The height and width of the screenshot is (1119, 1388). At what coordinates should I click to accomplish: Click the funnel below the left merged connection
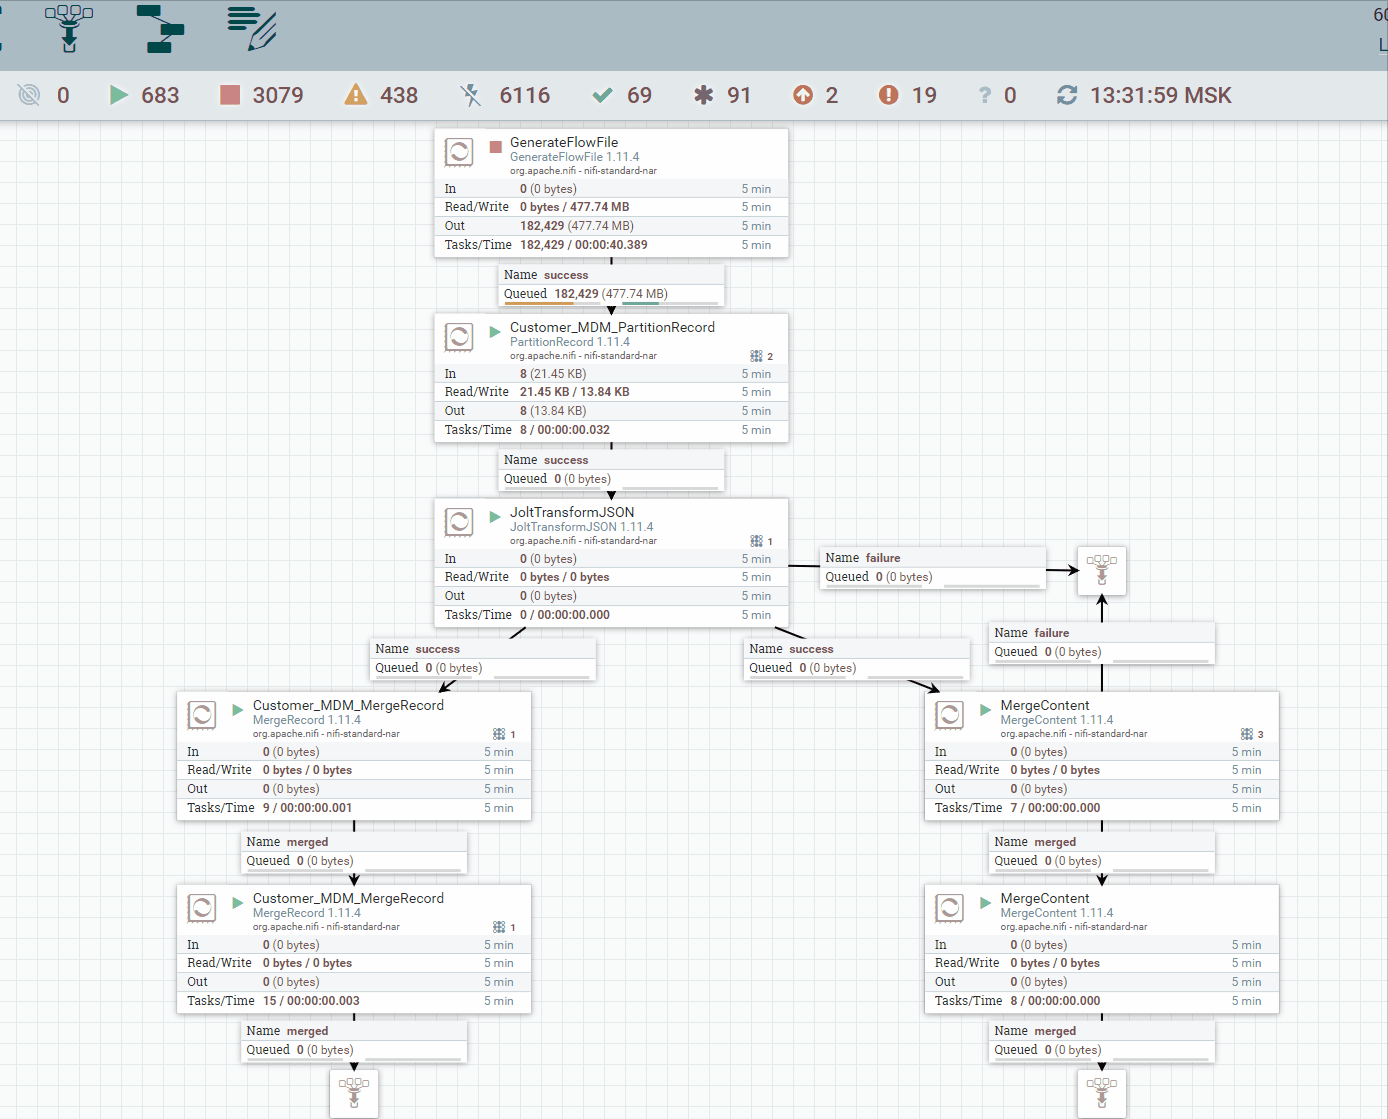pyautogui.click(x=354, y=1094)
